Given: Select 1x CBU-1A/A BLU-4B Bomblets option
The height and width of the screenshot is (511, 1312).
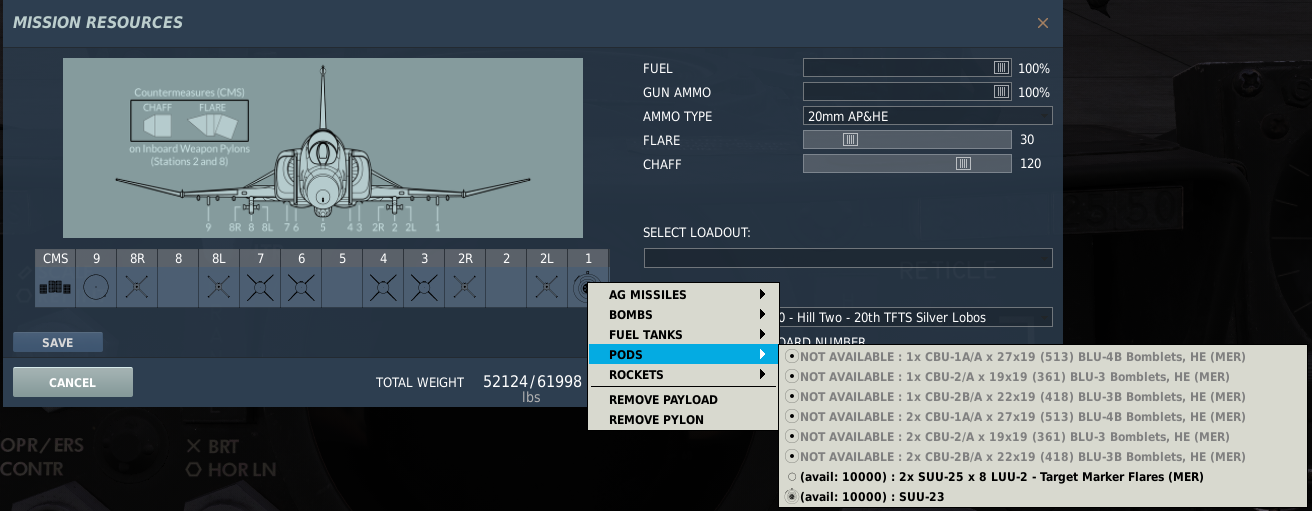Looking at the screenshot, I should [x=1042, y=357].
